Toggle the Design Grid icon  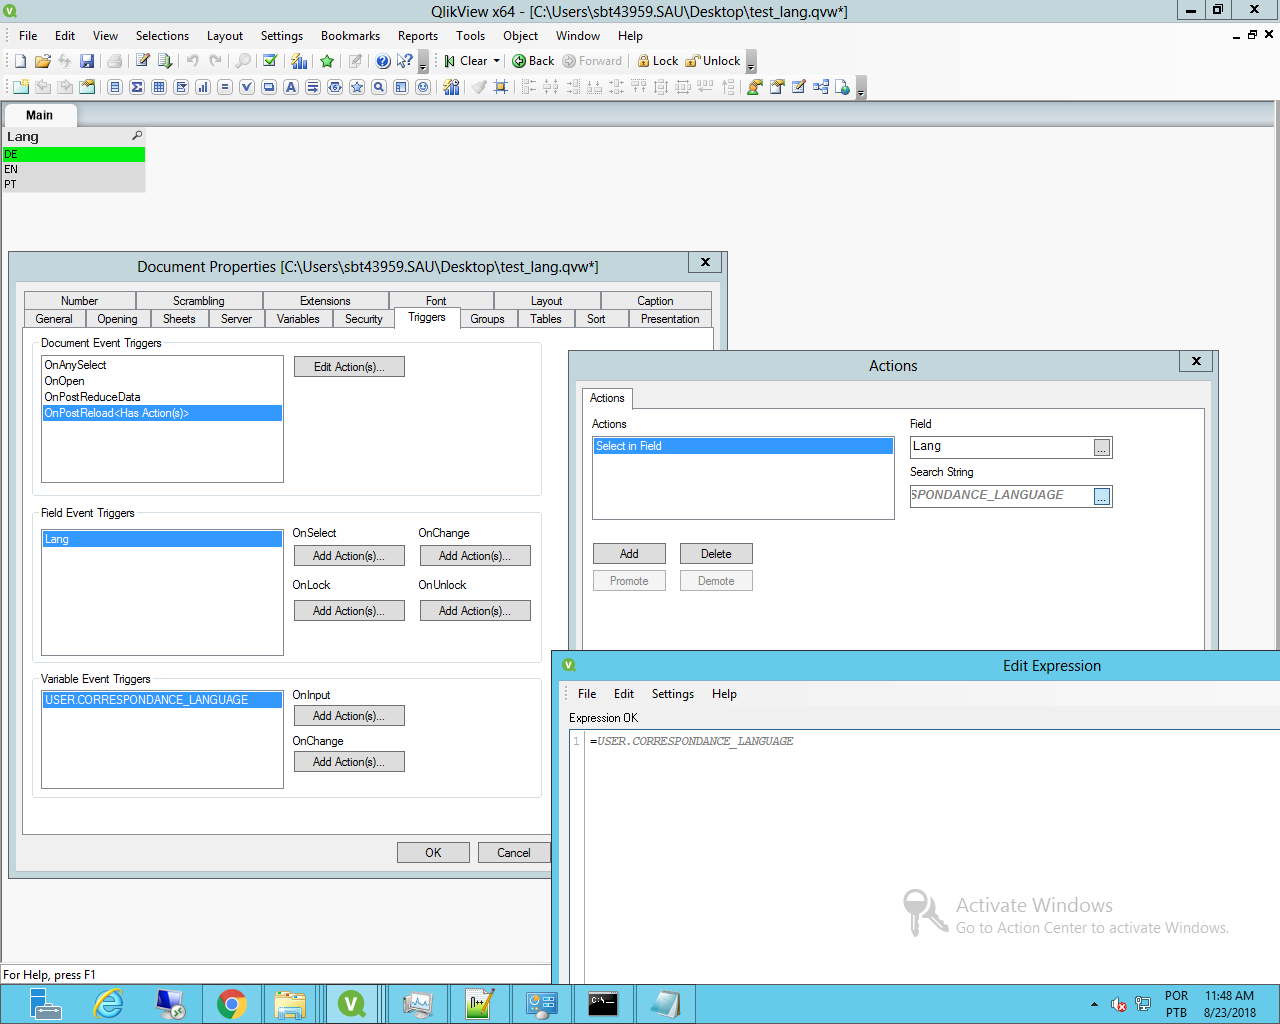501,87
